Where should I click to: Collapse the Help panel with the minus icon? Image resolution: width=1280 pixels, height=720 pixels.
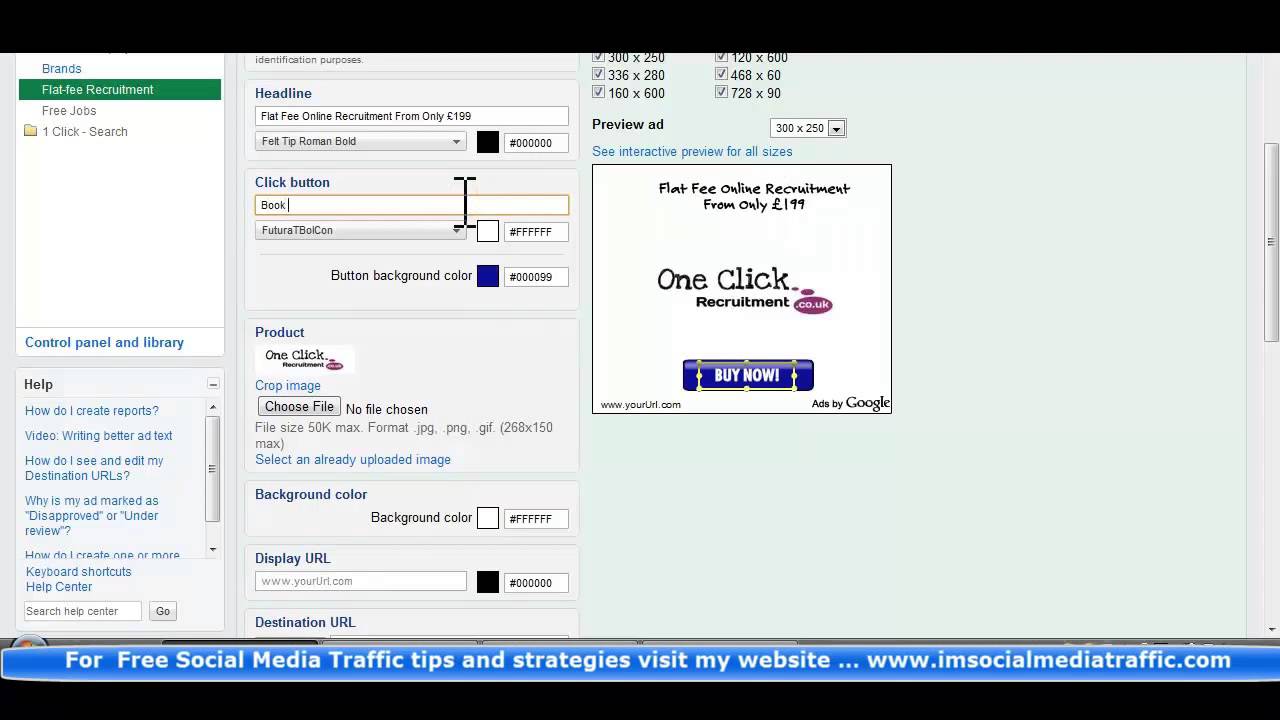(x=213, y=383)
